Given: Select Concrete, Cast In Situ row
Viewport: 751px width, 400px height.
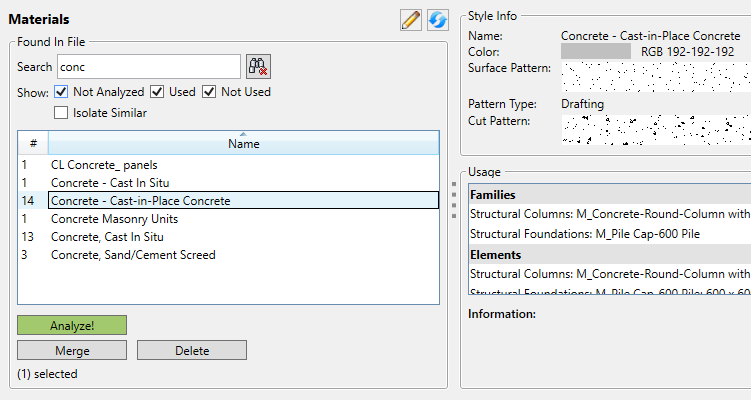Looking at the screenshot, I should coord(228,237).
